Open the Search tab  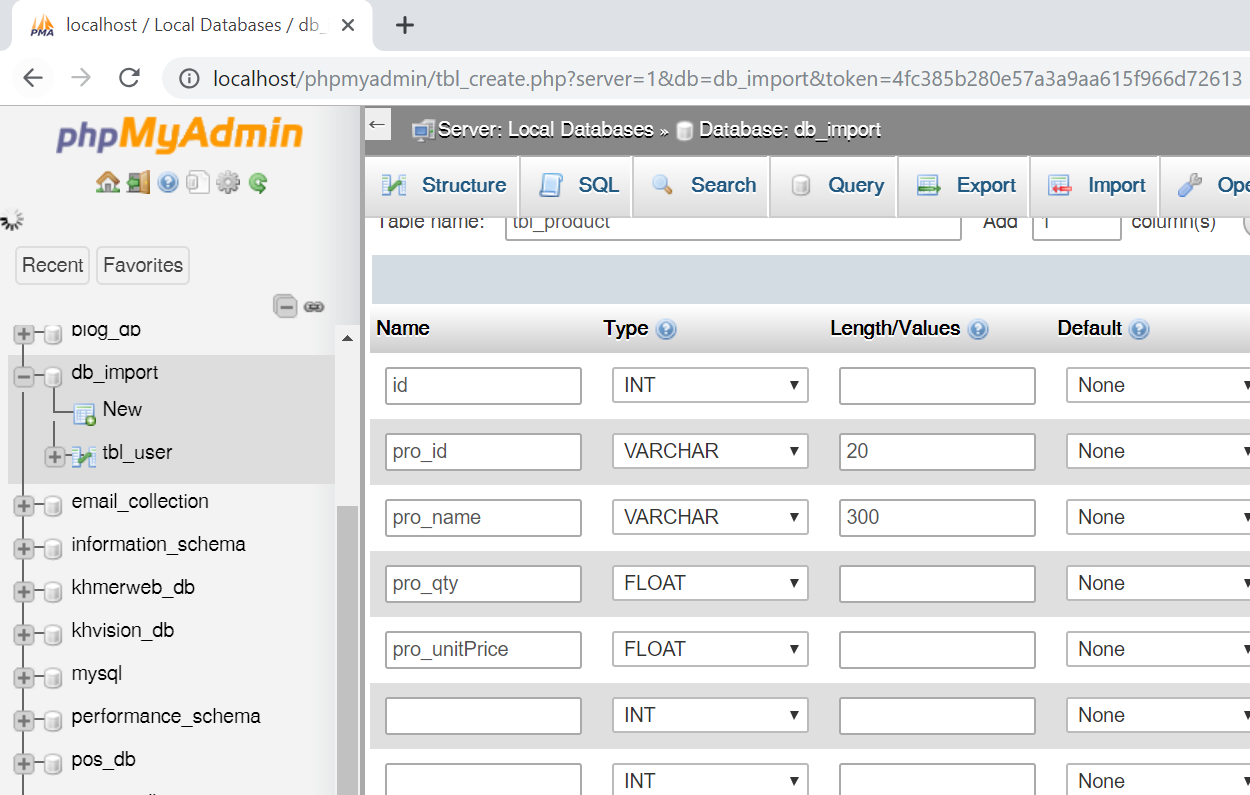click(702, 185)
